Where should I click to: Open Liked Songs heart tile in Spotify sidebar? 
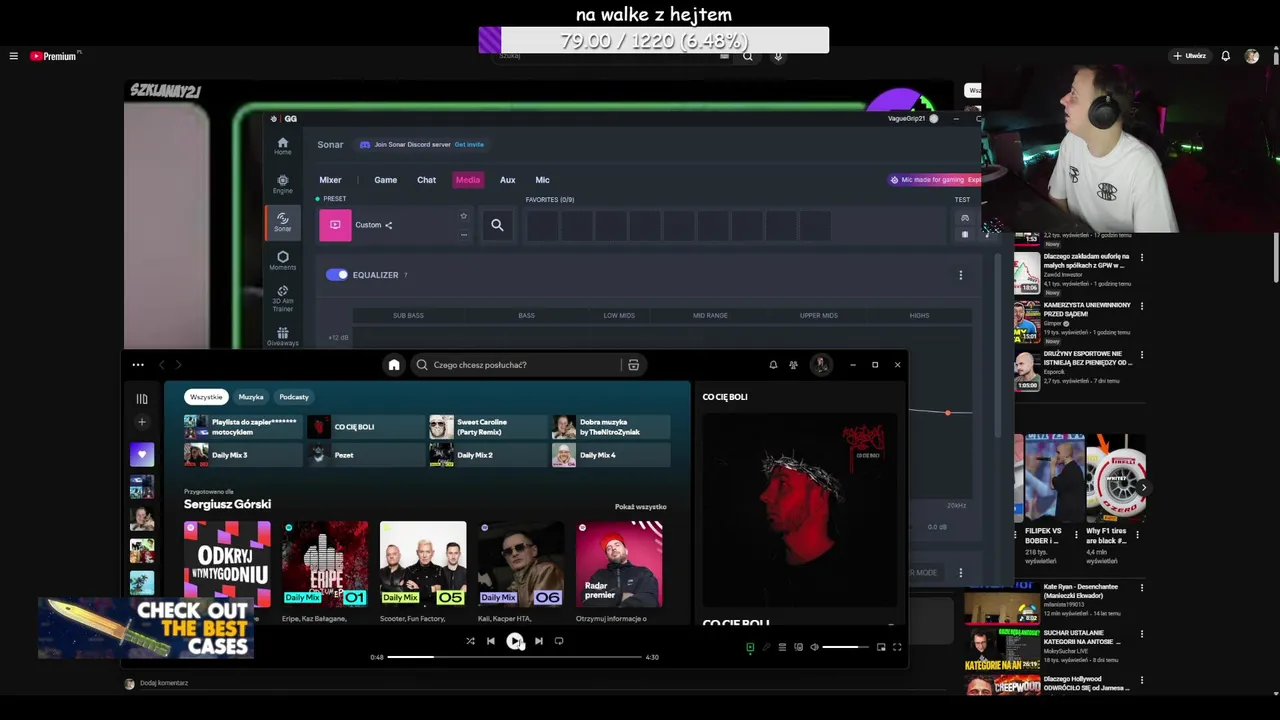coord(142,454)
